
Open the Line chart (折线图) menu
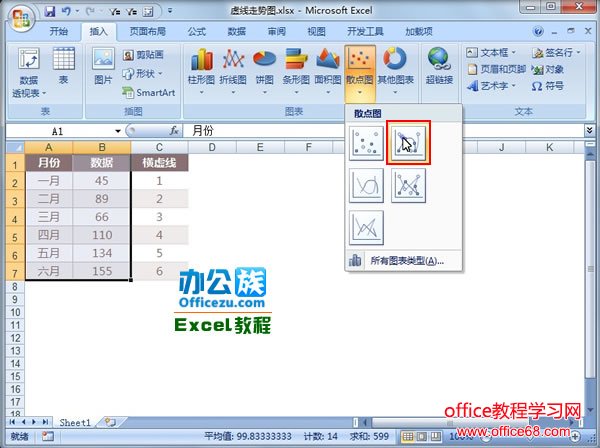pyautogui.click(x=233, y=72)
